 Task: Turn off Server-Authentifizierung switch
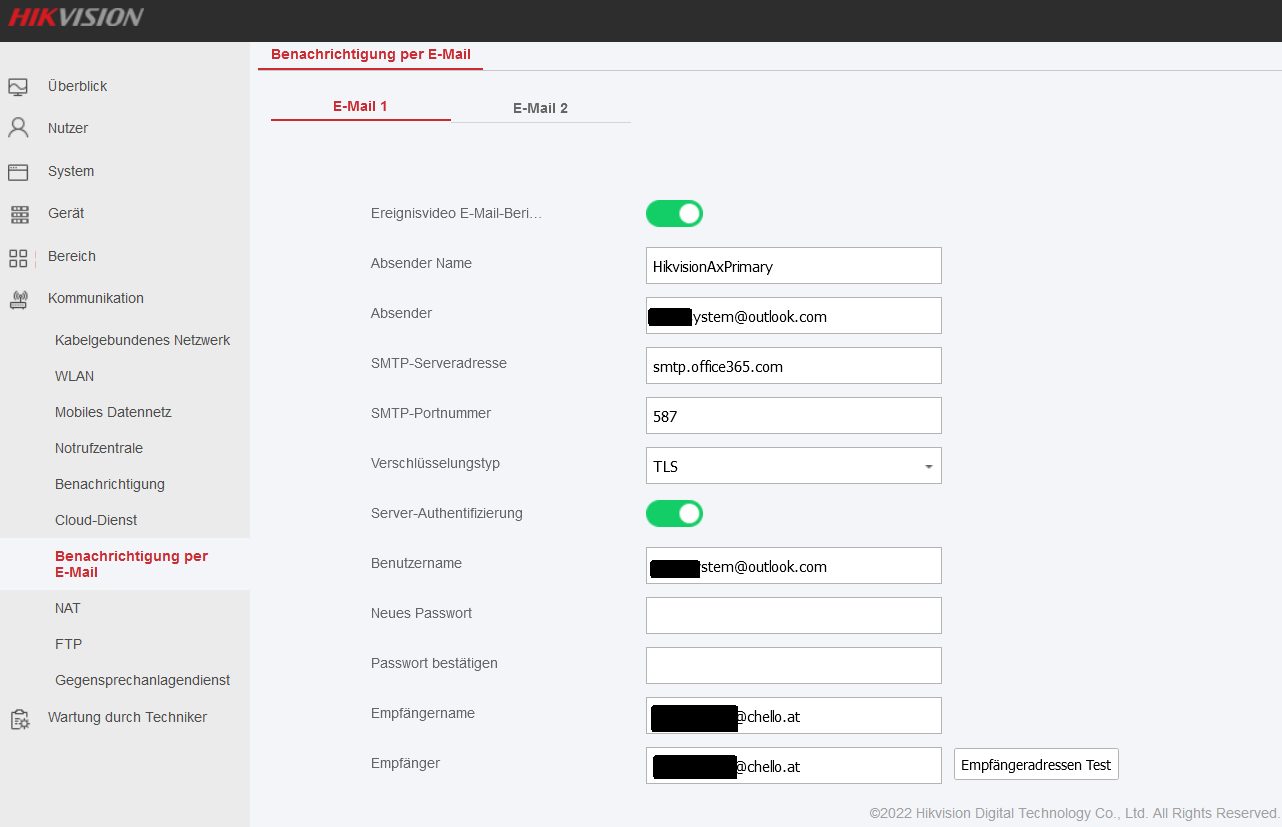click(674, 513)
